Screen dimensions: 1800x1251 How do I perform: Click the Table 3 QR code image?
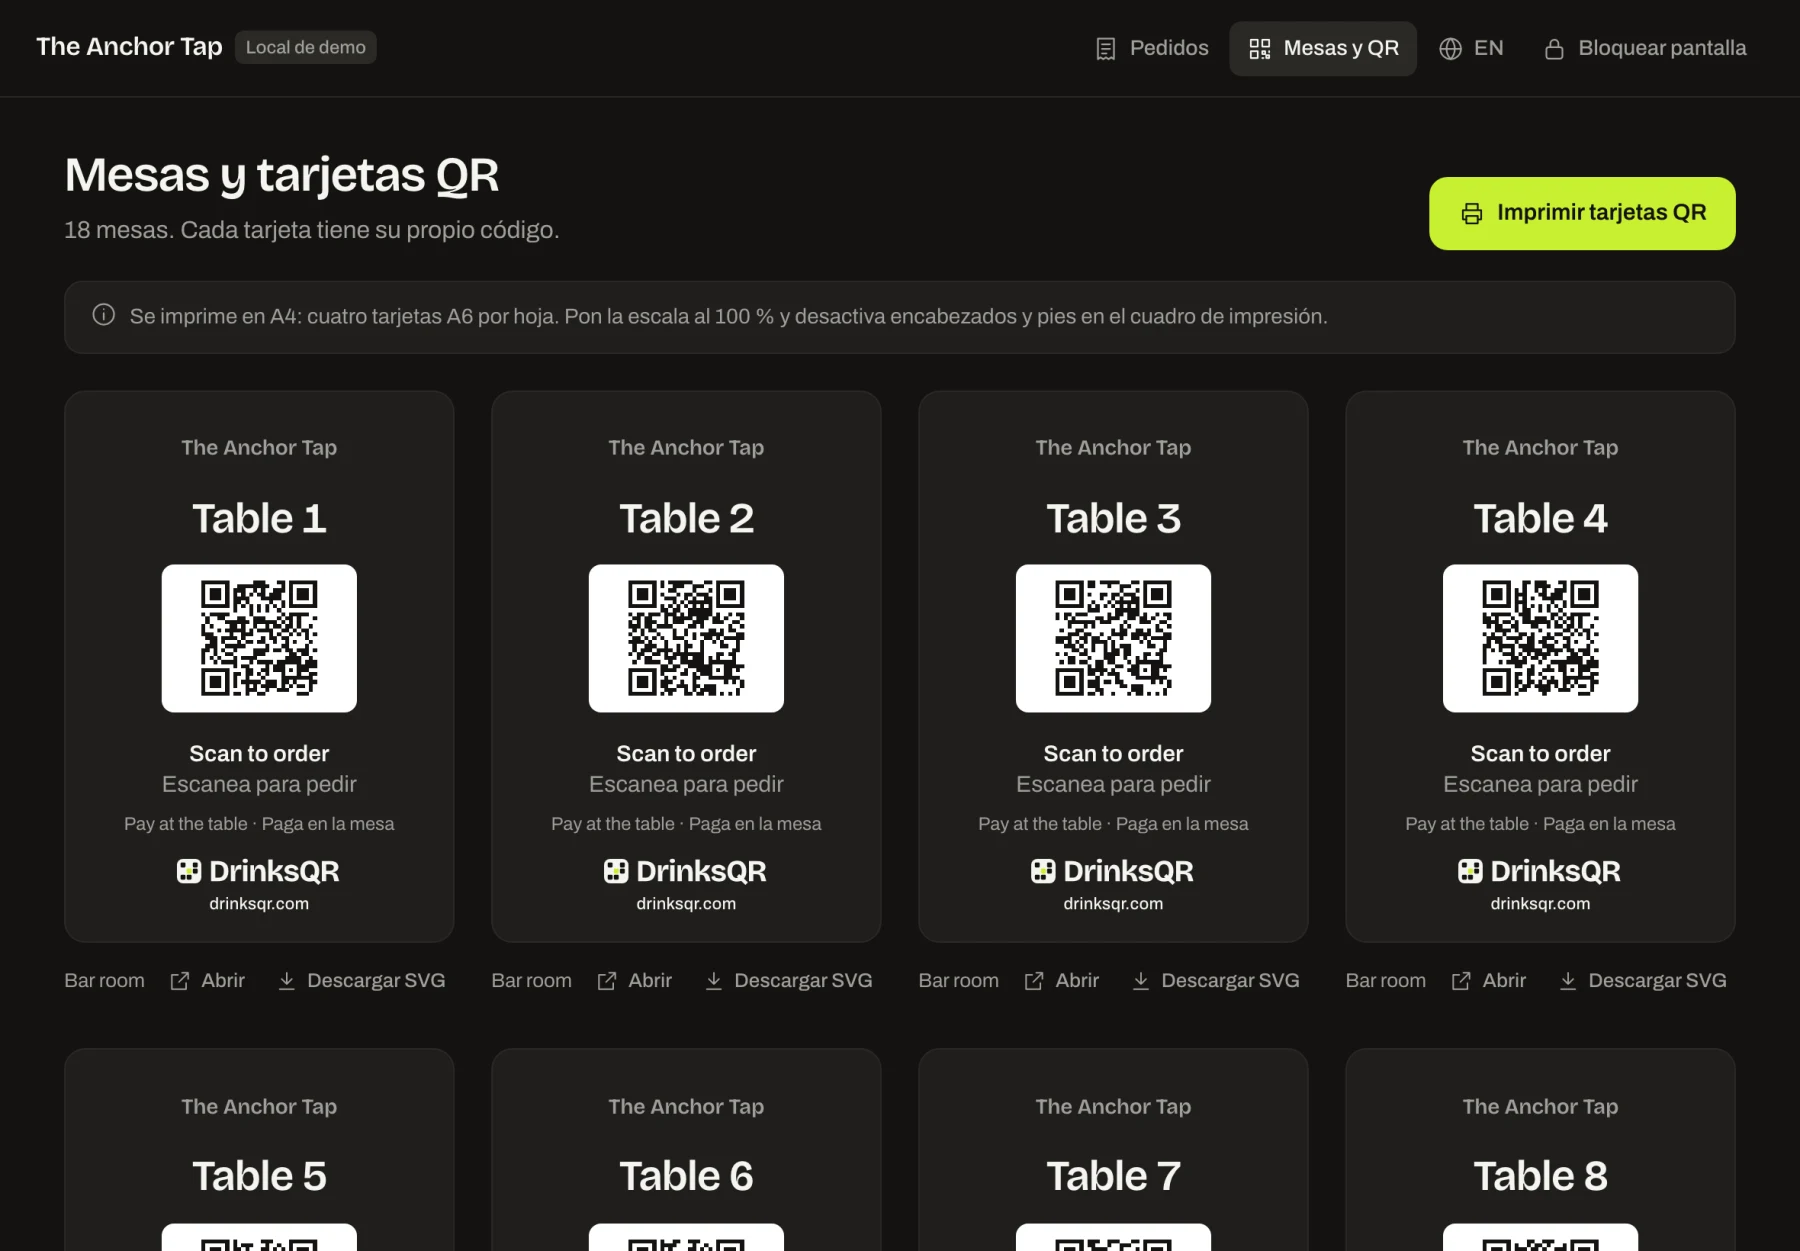1113,638
